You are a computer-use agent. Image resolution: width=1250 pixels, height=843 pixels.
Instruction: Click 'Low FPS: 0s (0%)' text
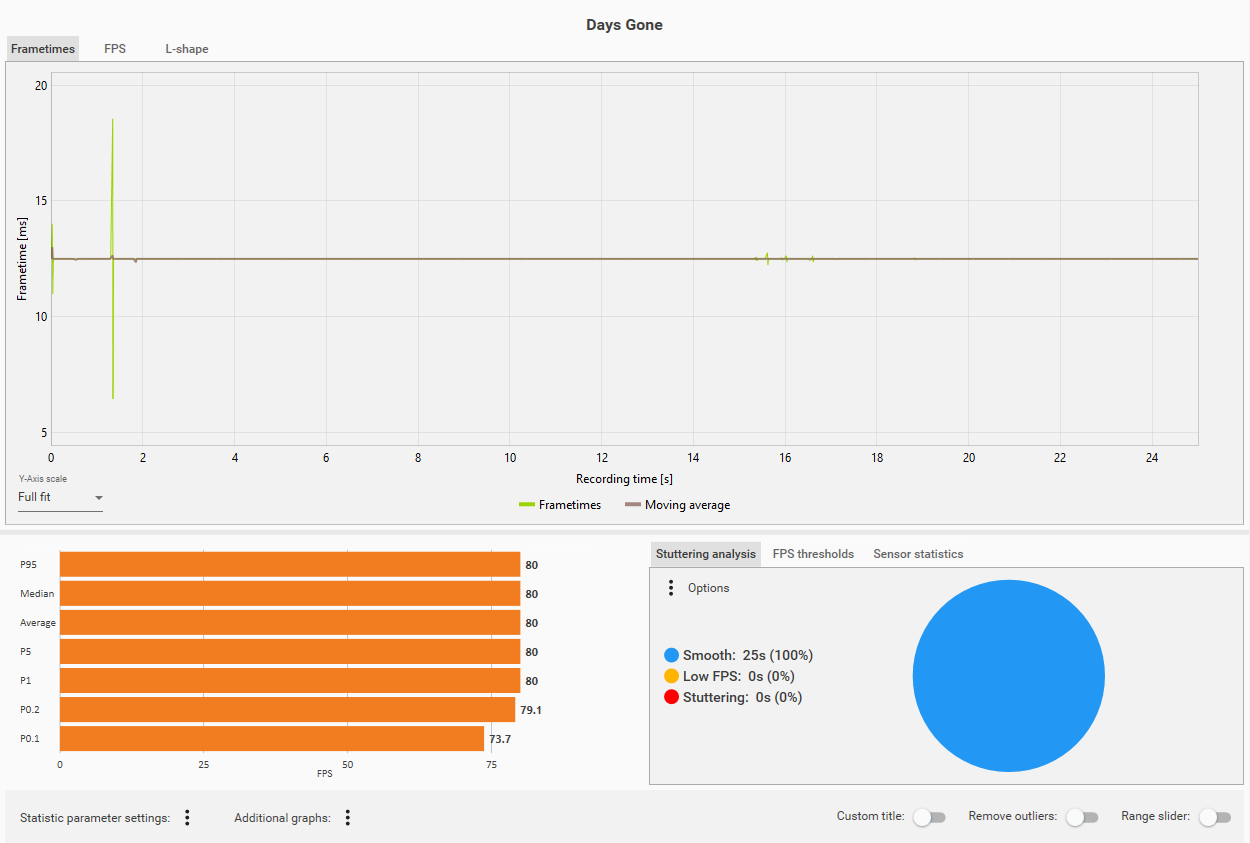pyautogui.click(x=739, y=676)
